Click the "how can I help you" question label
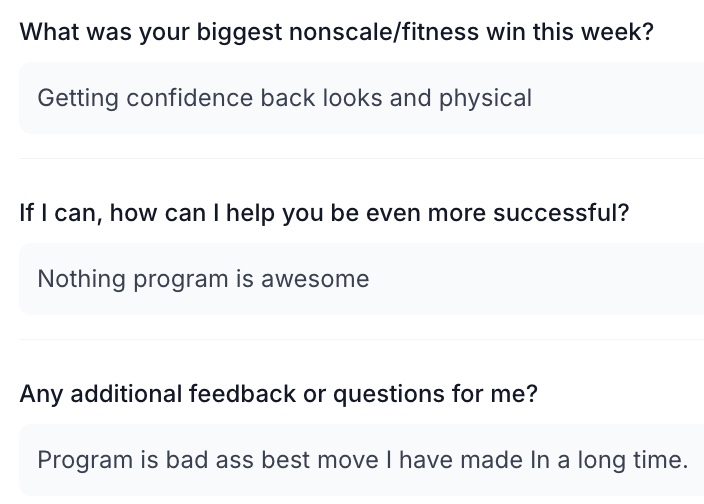Viewport: 704px width, 504px height. click(324, 213)
